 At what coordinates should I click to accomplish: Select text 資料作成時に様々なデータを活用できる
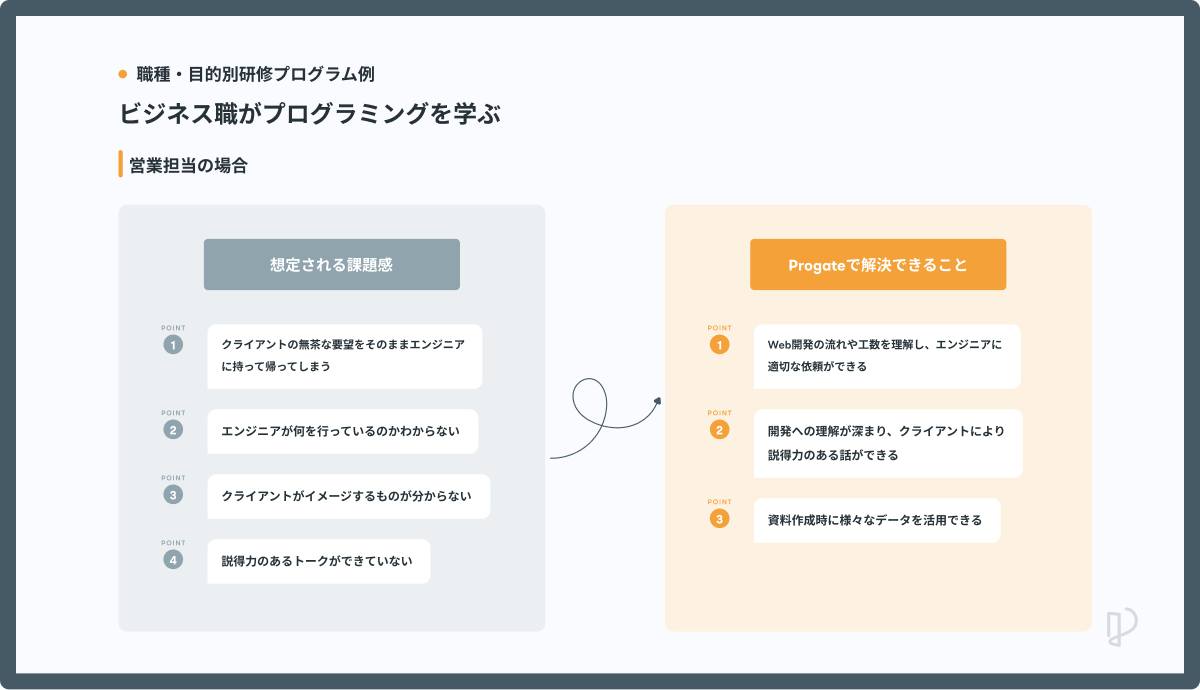pos(875,520)
